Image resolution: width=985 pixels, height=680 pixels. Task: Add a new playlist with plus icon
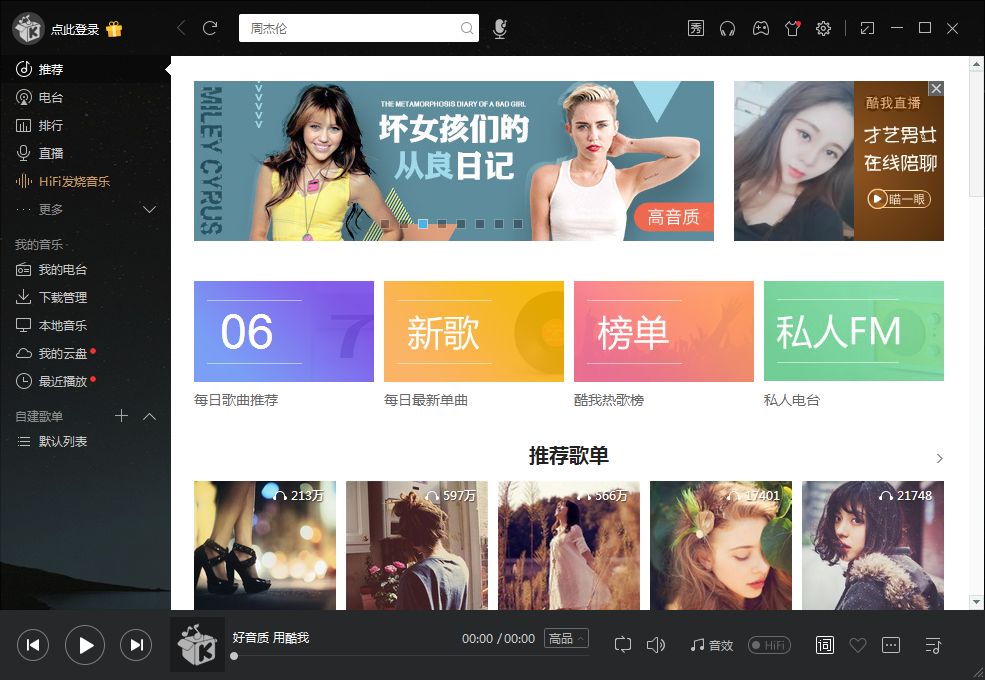click(x=121, y=416)
